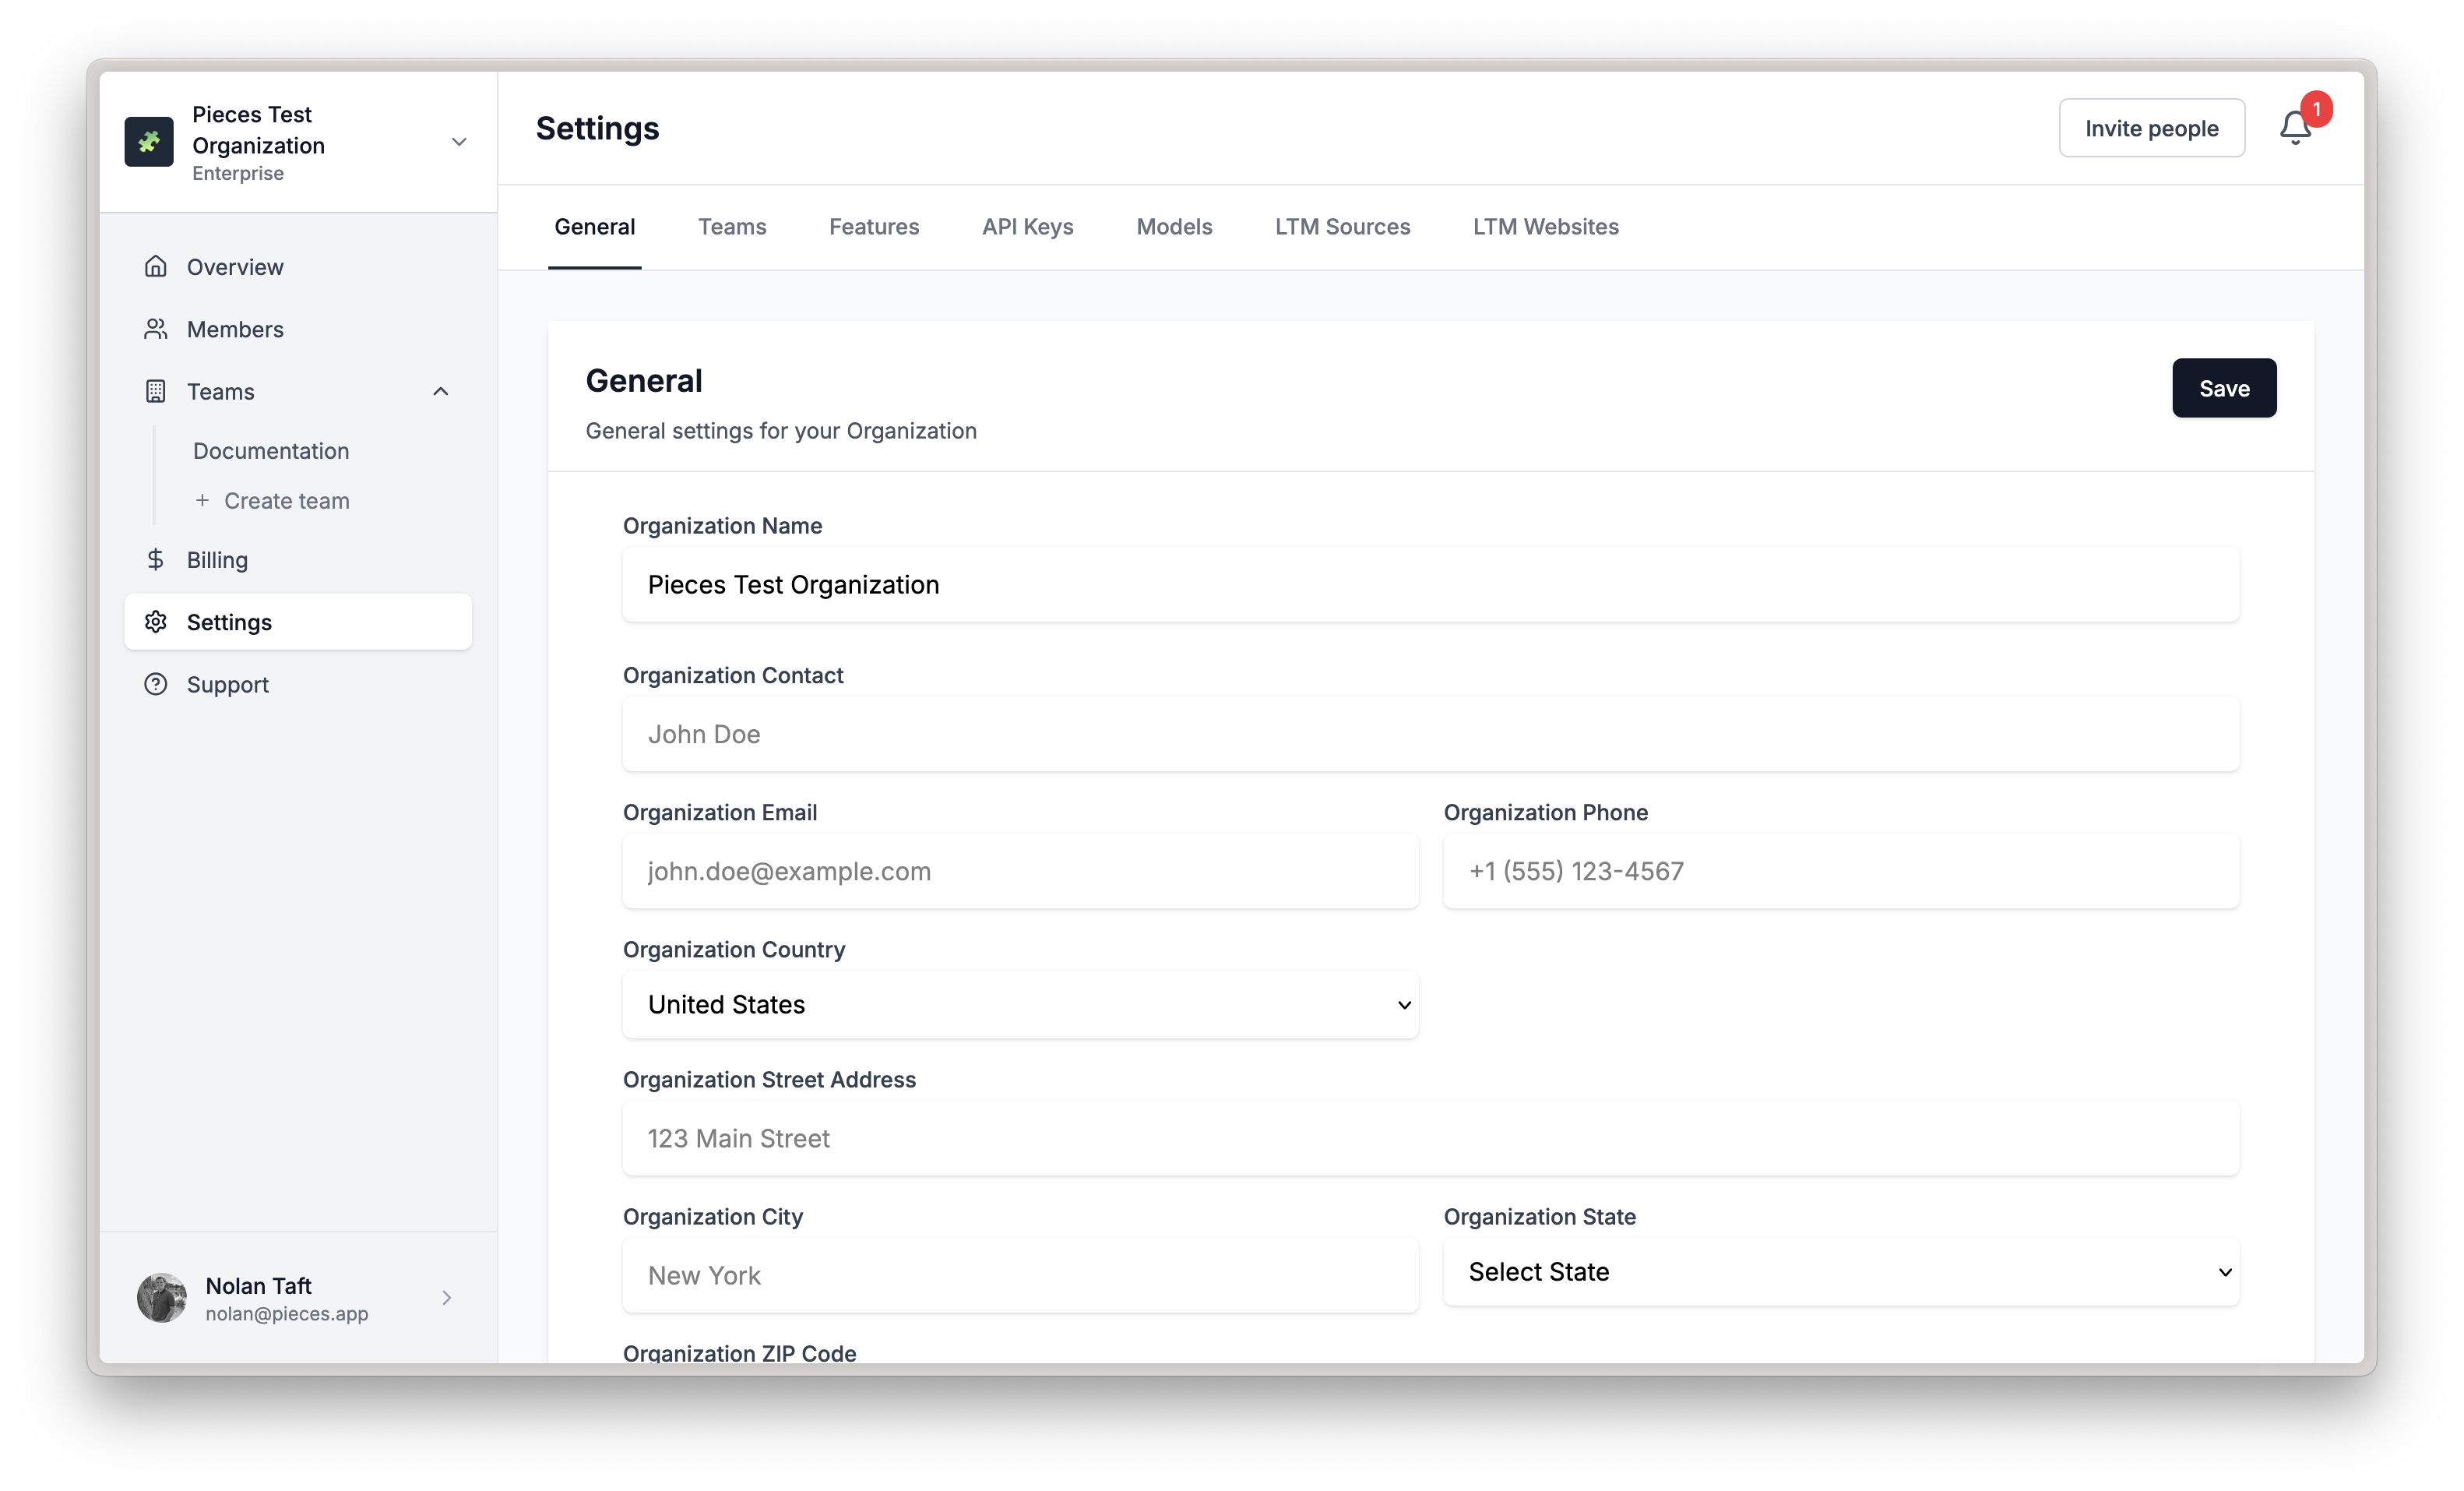Open Support via question mark icon

pyautogui.click(x=156, y=684)
